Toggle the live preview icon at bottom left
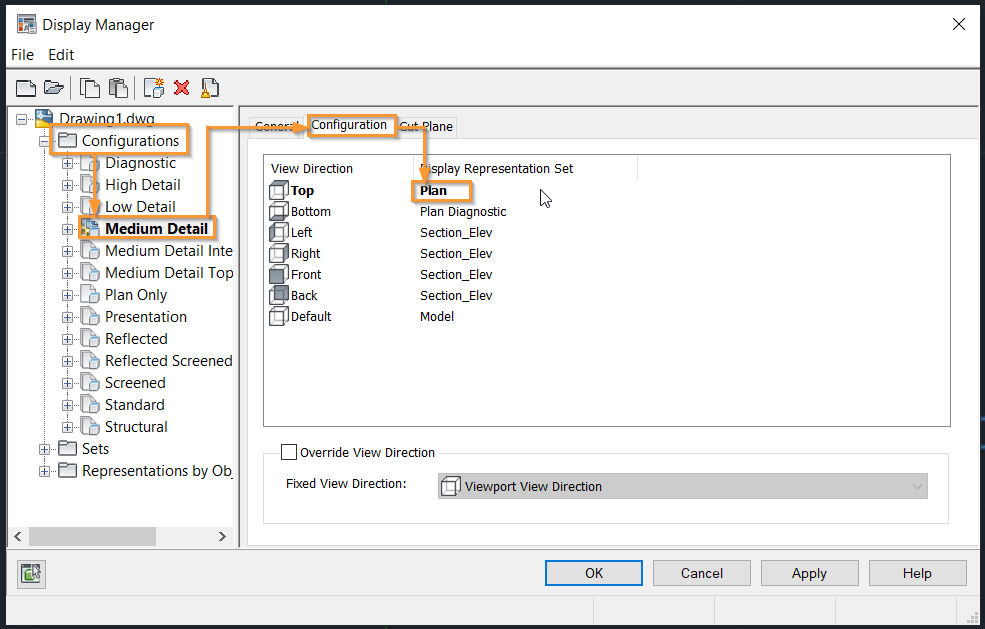Viewport: 985px width, 629px height. [x=31, y=573]
